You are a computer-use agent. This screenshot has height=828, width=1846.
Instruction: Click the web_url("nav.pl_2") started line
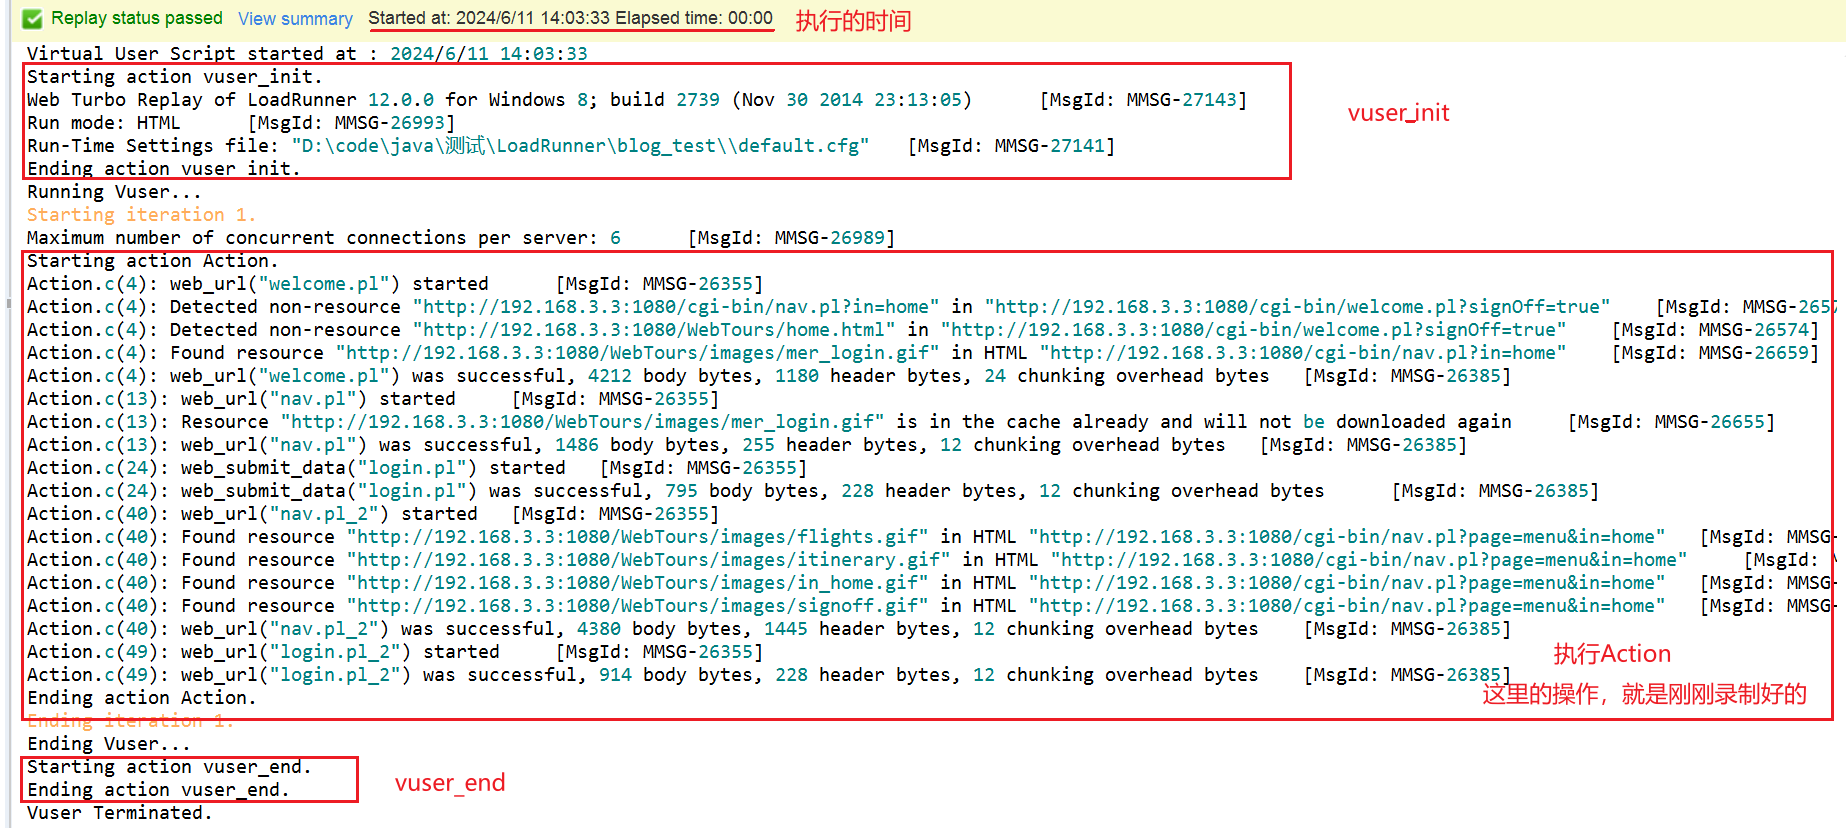pyautogui.click(x=373, y=513)
